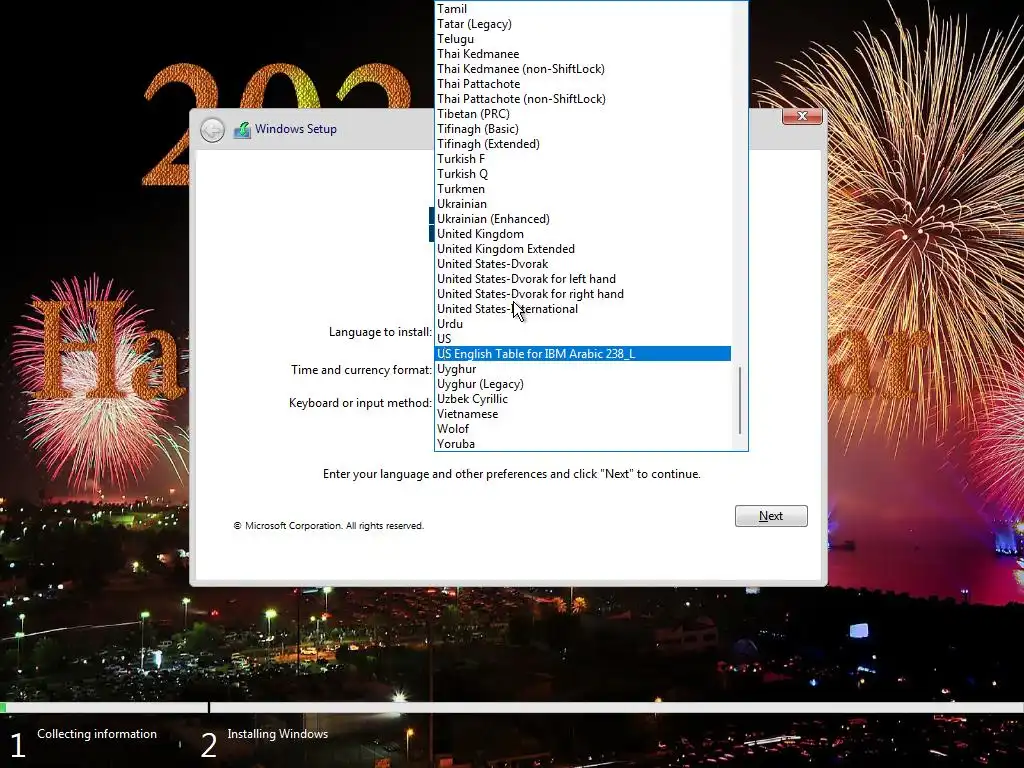Select Turkmen from the list
This screenshot has width=1024, height=768.
[x=583, y=189]
